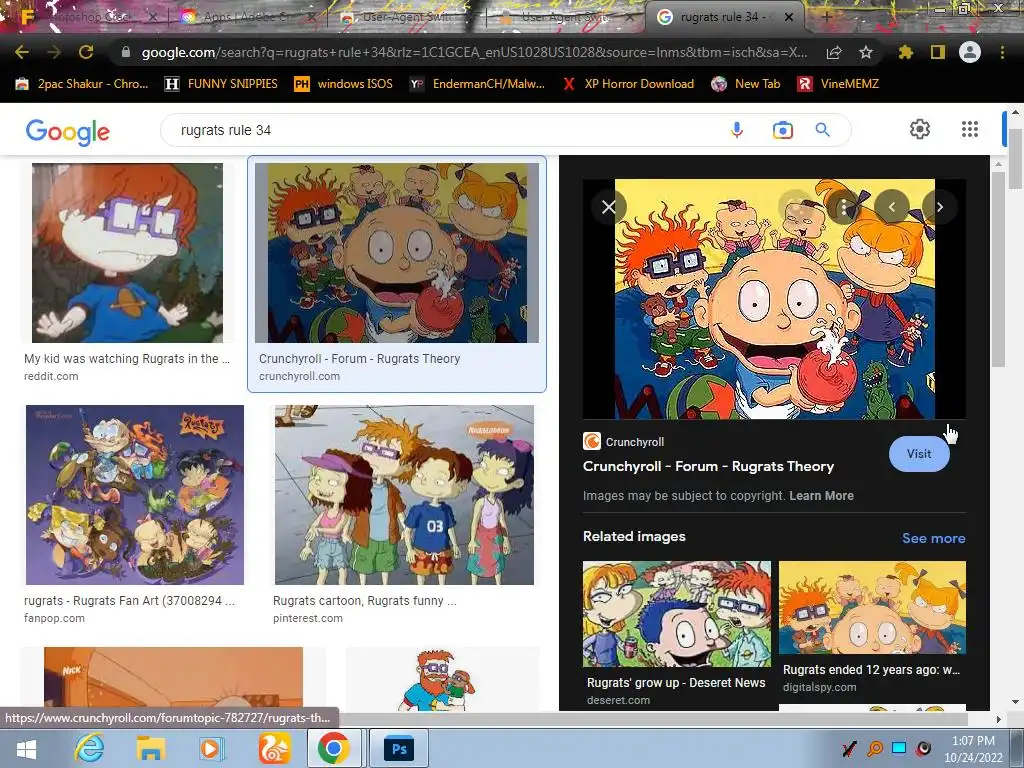Search by image with Google Lens
Screen dimensions: 1024x768
coord(782,130)
